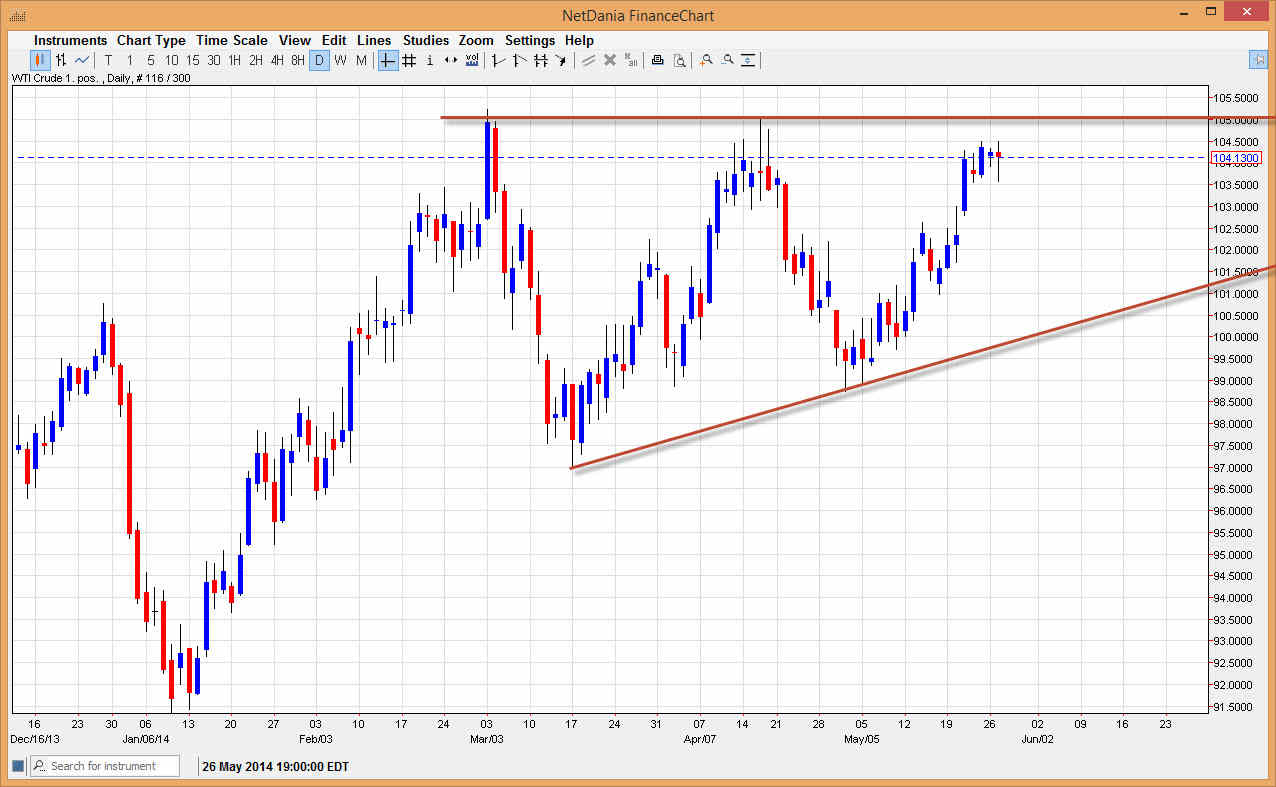
Task: Print the chart using printer icon
Action: [657, 60]
